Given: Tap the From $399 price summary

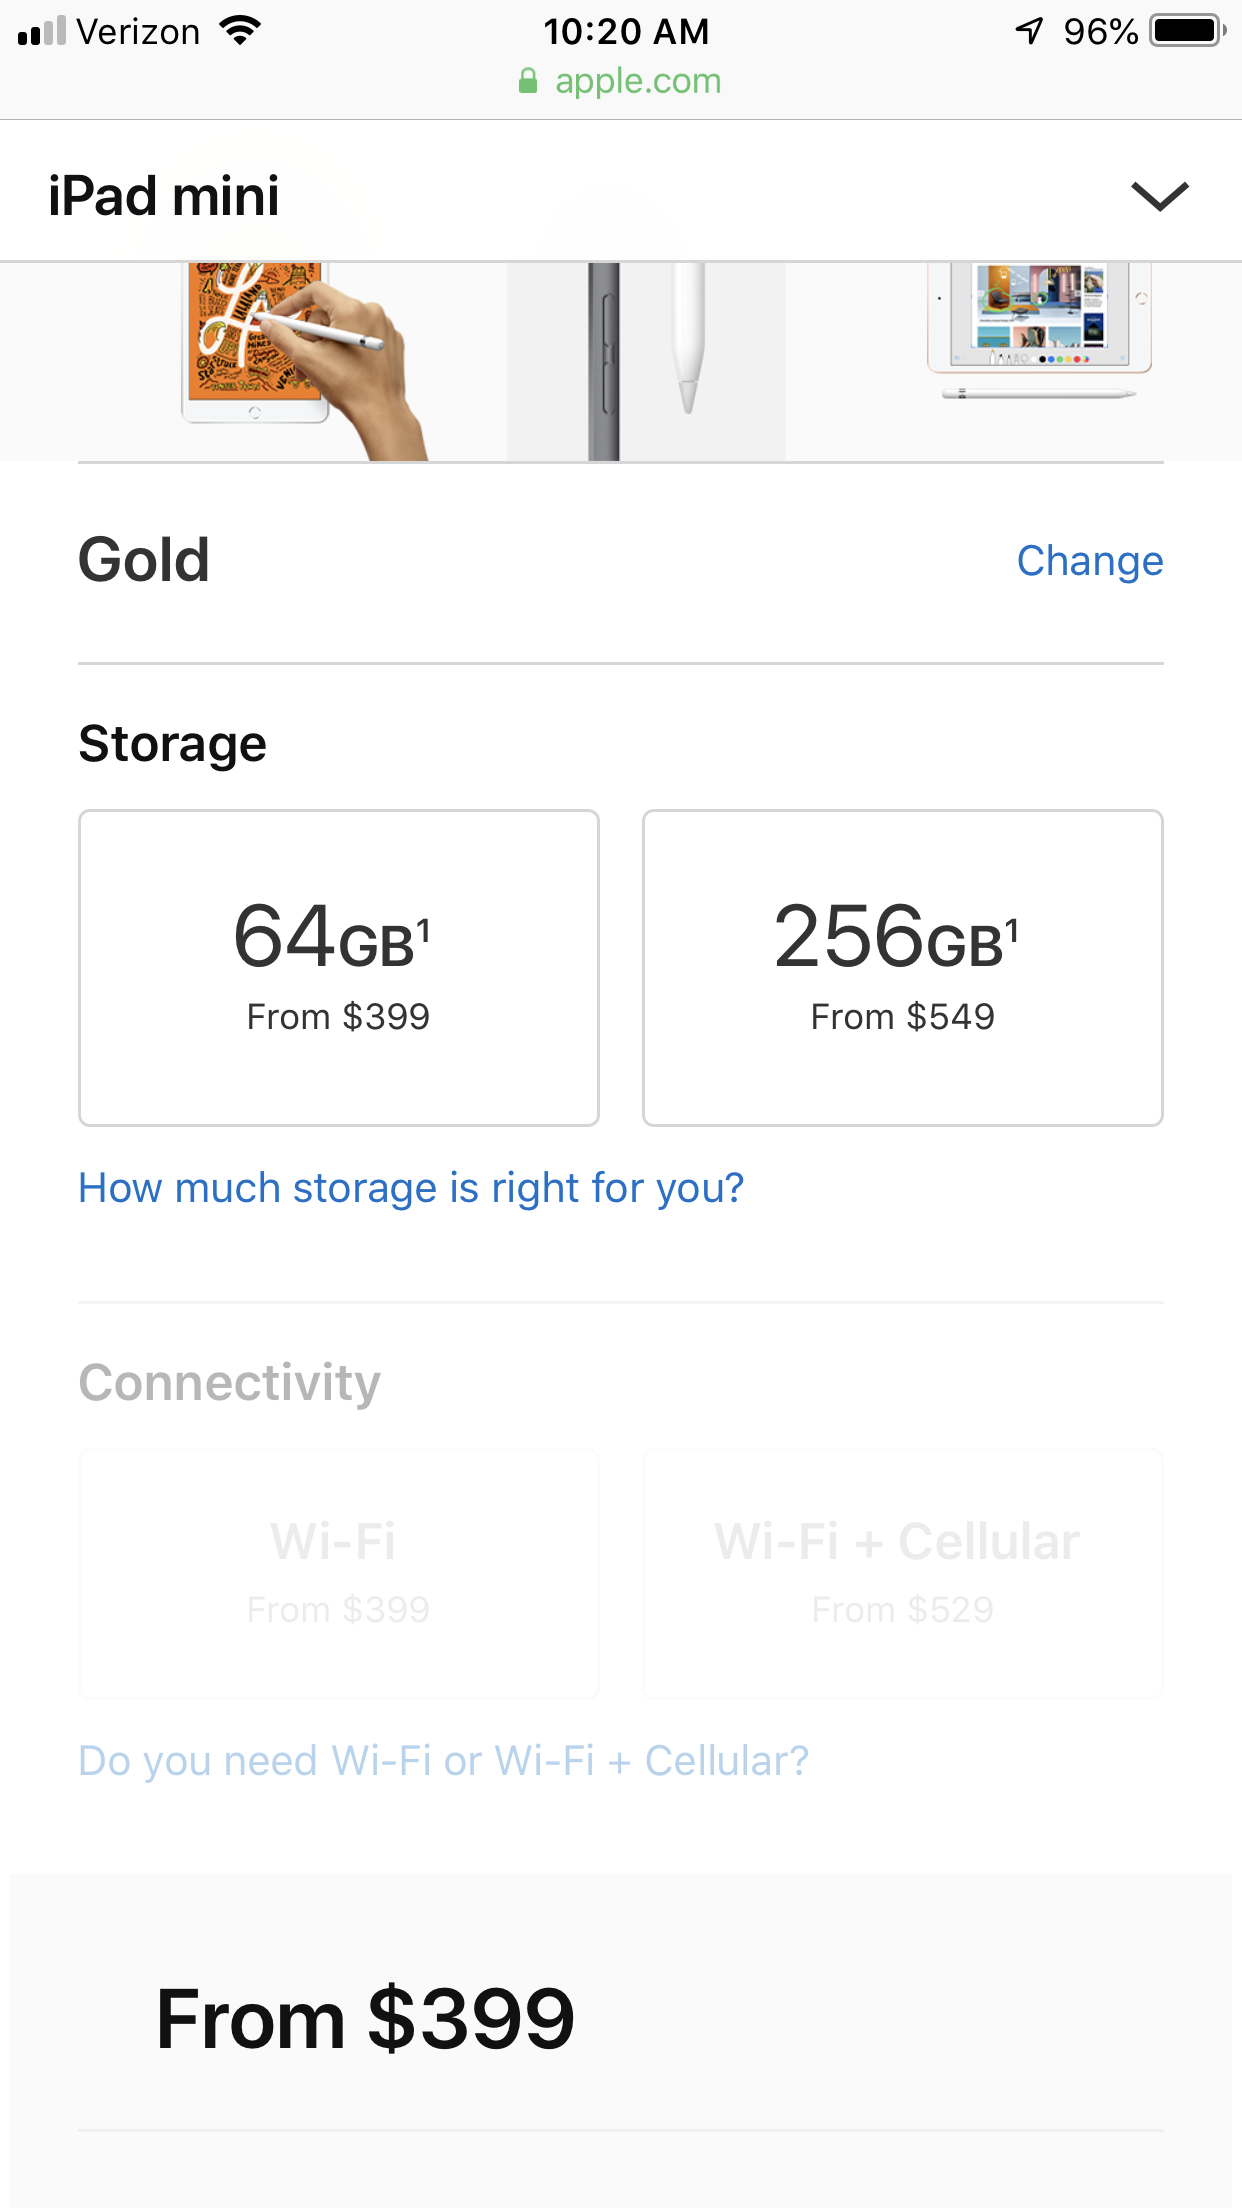Looking at the screenshot, I should (x=365, y=2019).
